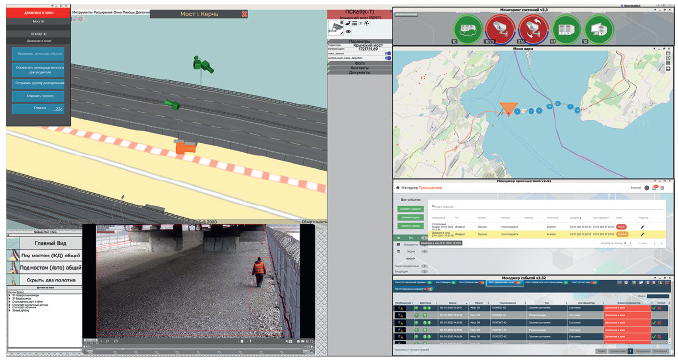Click the green cloud servers status icon
The image size is (678, 361).
click(468, 29)
